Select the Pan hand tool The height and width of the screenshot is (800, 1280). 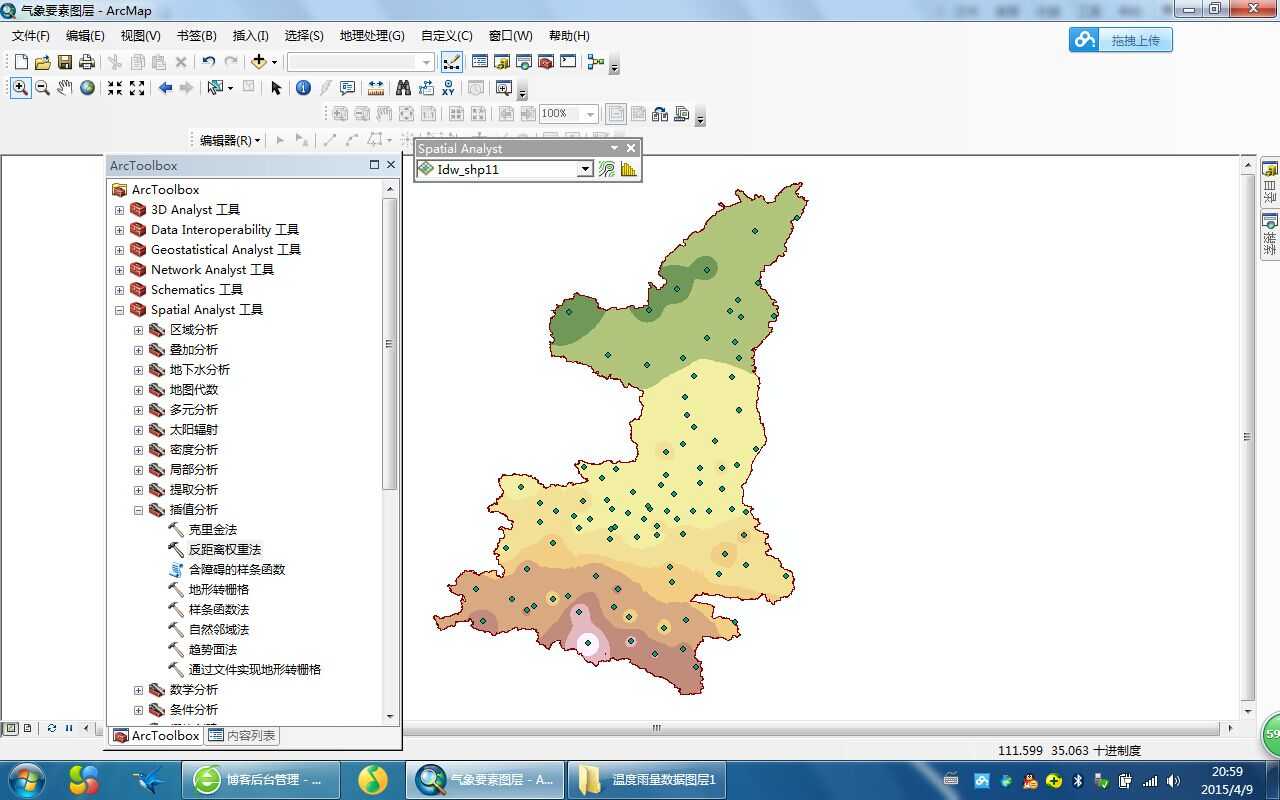65,88
